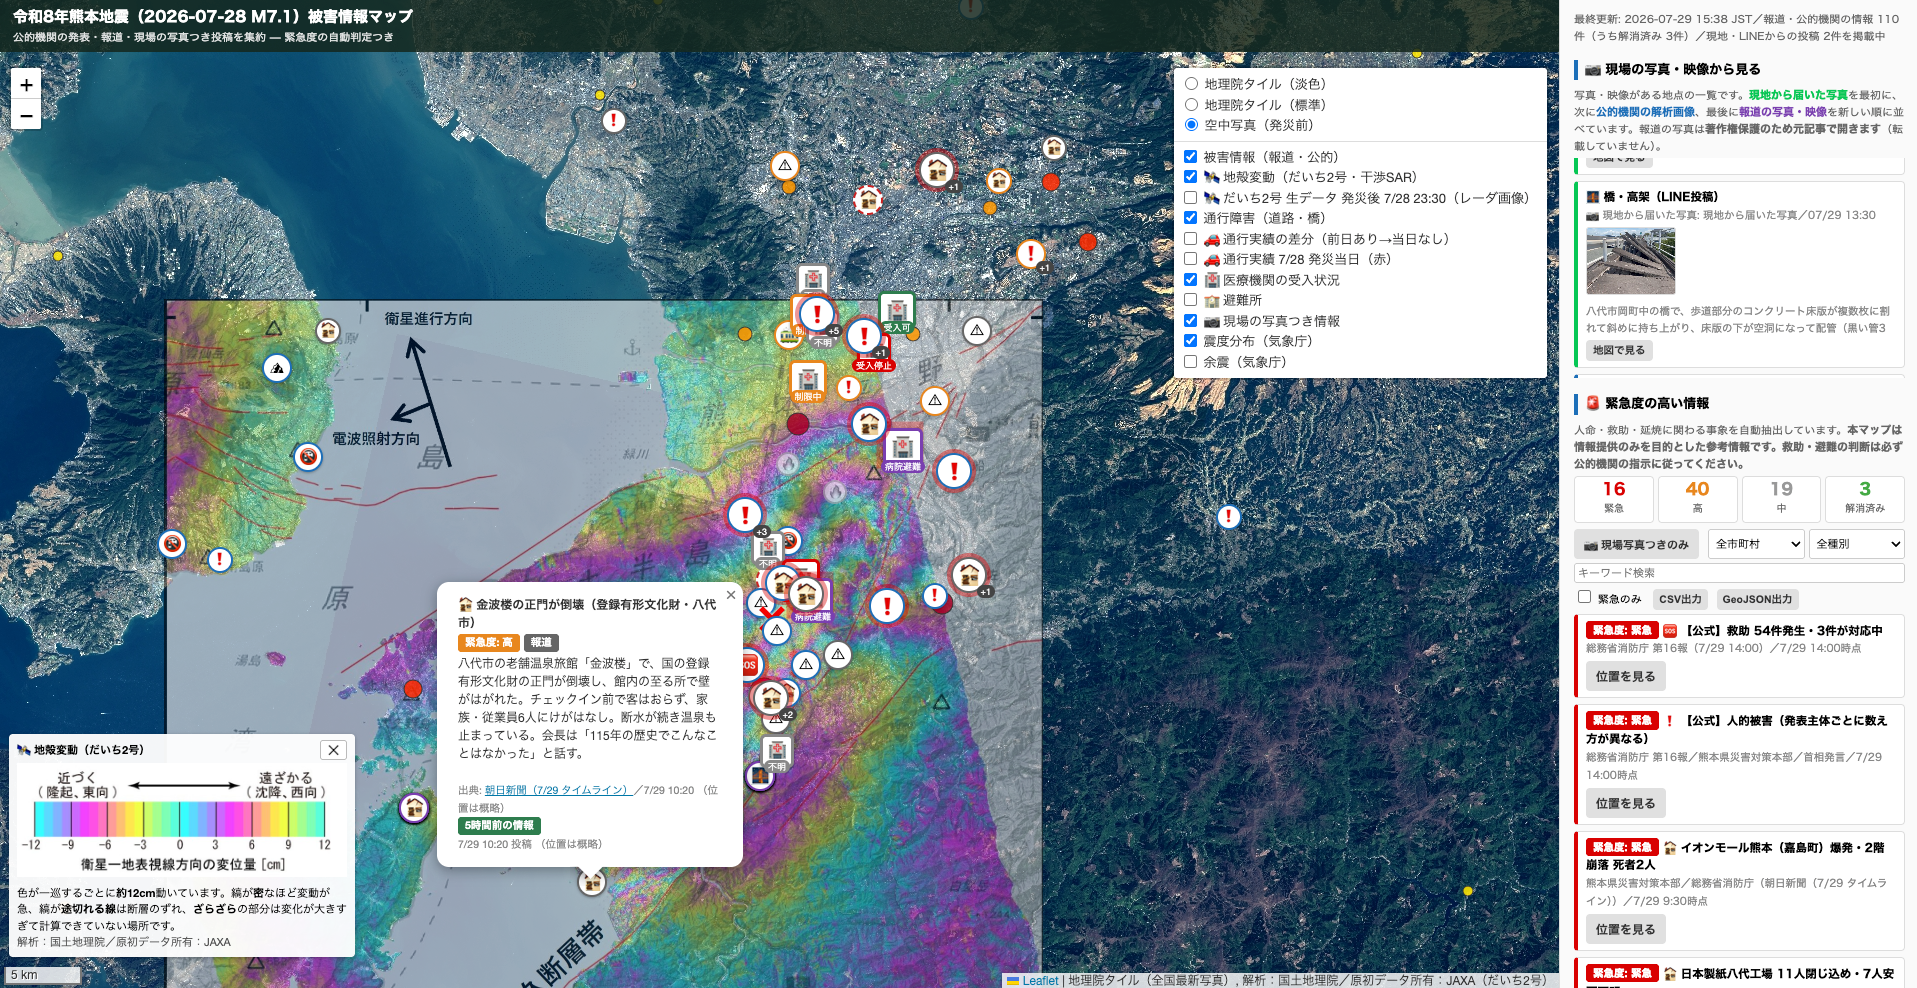Click the 橋・高架（LINE投稿）card title
The width and height of the screenshot is (1917, 988).
point(1661,197)
